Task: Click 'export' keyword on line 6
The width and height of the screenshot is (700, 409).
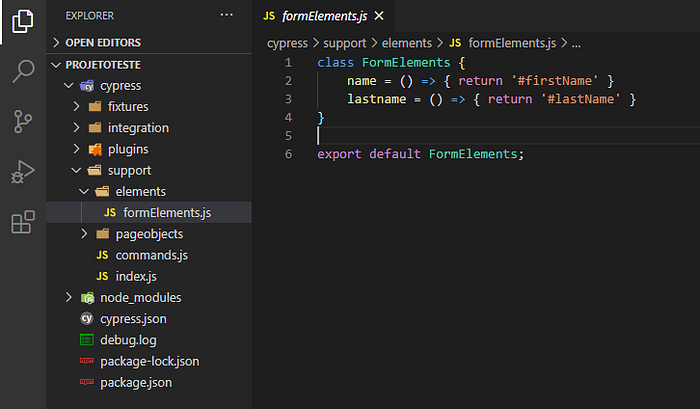Action: click(339, 154)
